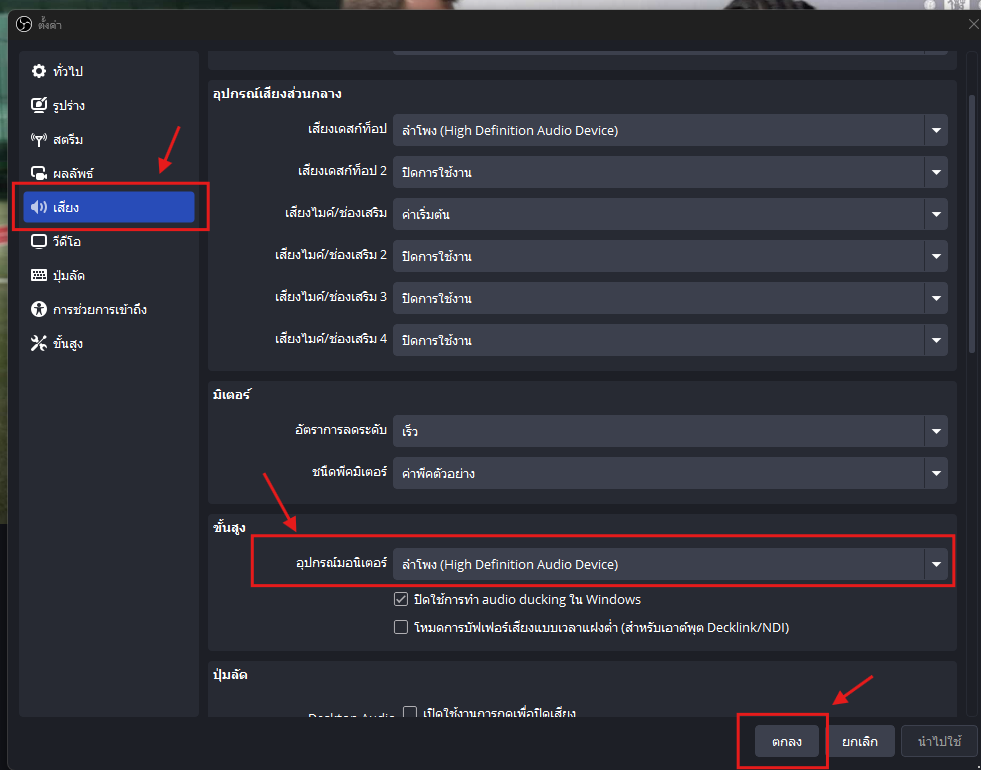Click the keyboard icon beside ปุ่มลัด
981x770 pixels.
pyautogui.click(x=39, y=275)
